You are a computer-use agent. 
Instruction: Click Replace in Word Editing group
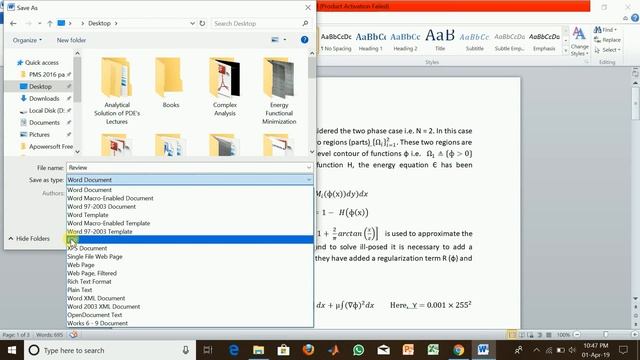(607, 40)
